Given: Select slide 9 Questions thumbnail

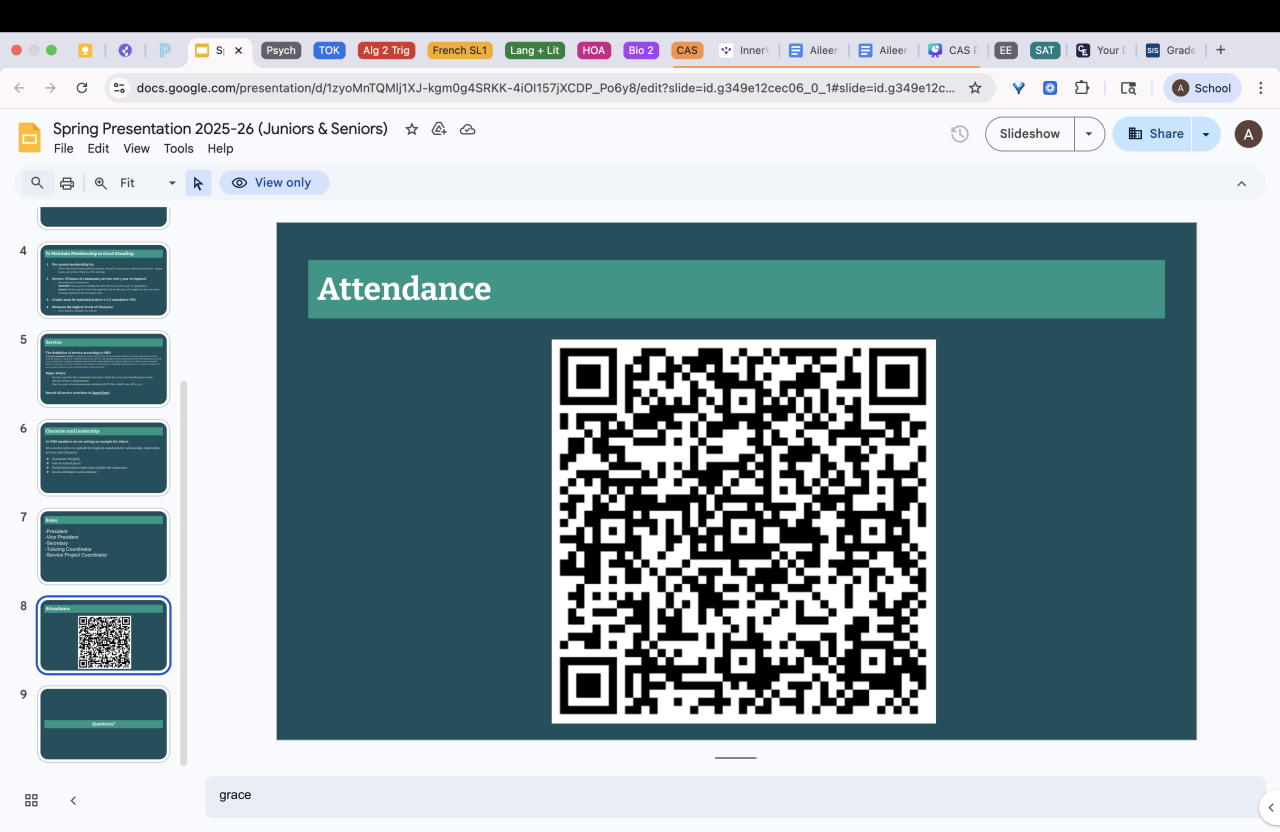Looking at the screenshot, I should coord(104,724).
